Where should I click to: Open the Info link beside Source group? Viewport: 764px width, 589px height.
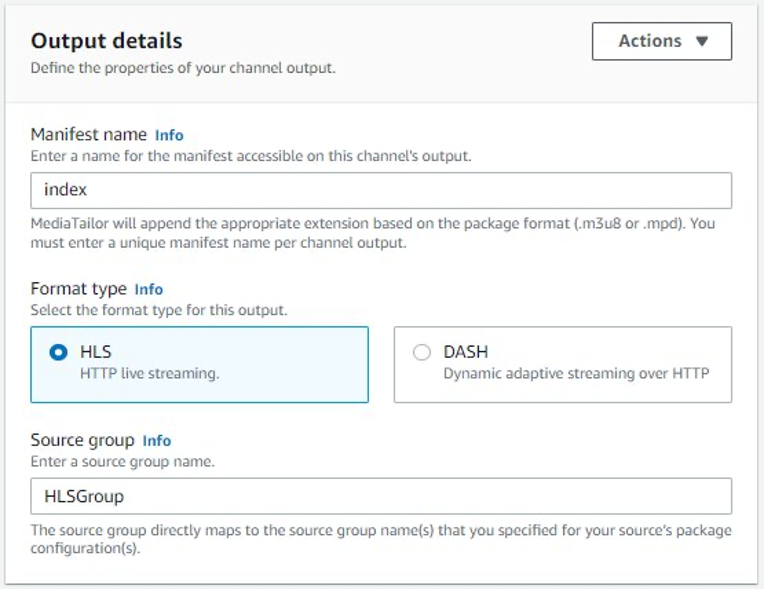pyautogui.click(x=156, y=441)
